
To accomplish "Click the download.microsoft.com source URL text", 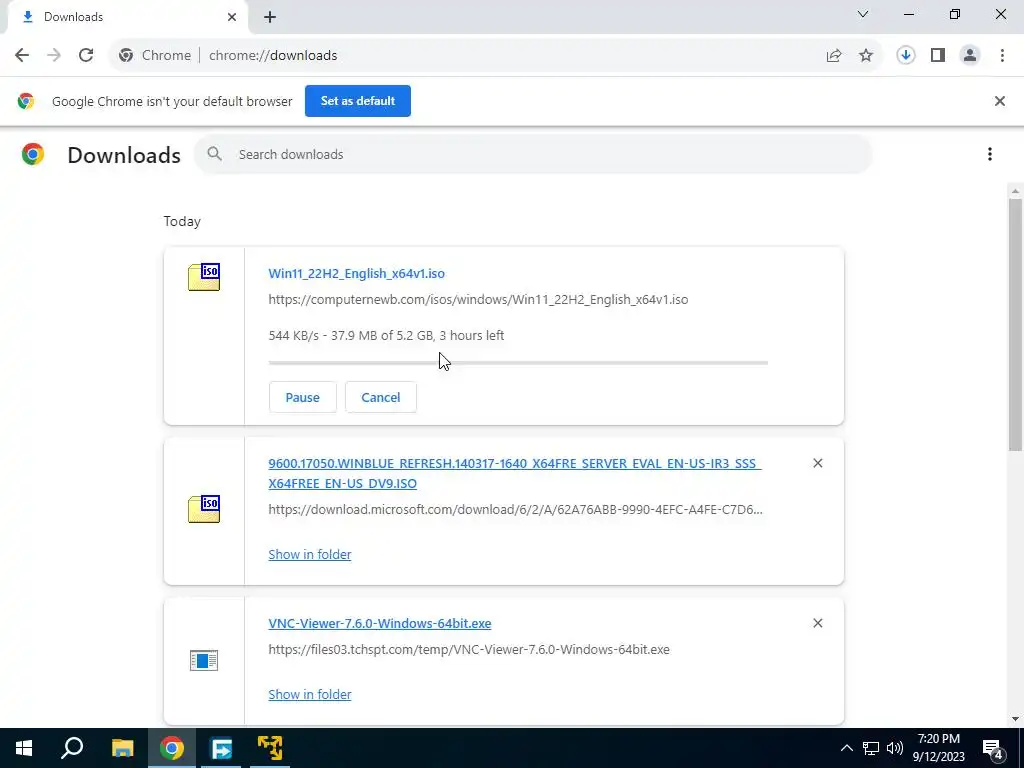I will click(515, 509).
